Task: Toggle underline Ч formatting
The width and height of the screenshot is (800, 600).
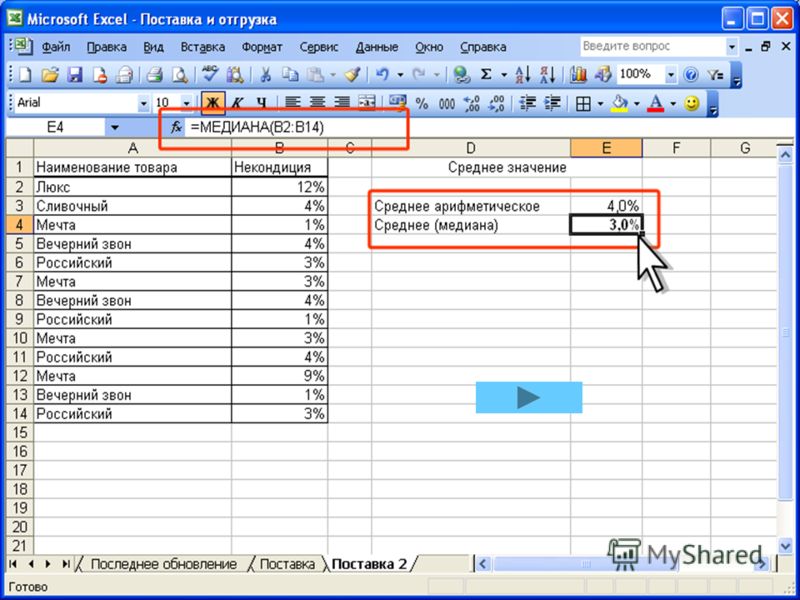Action: tap(262, 104)
